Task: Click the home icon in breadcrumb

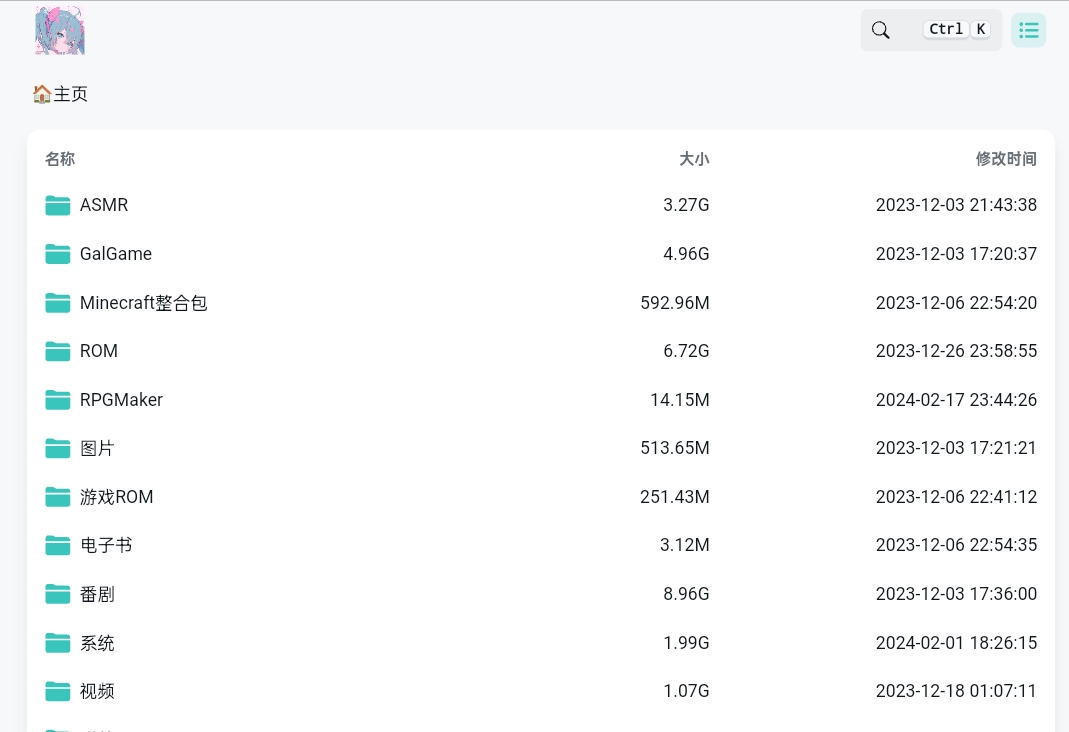Action: click(42, 94)
